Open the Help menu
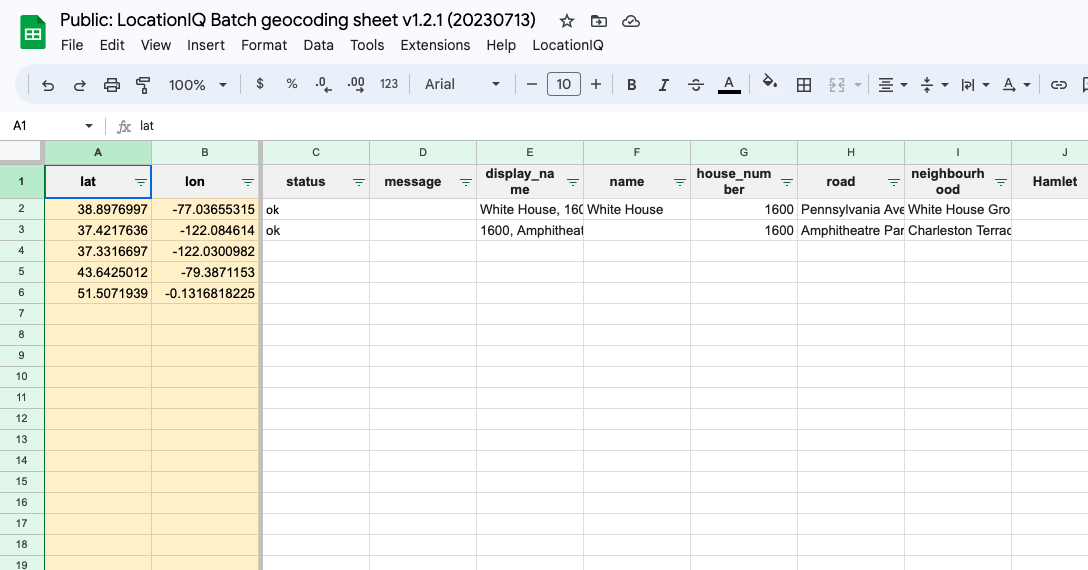1088x570 pixels. pos(501,45)
